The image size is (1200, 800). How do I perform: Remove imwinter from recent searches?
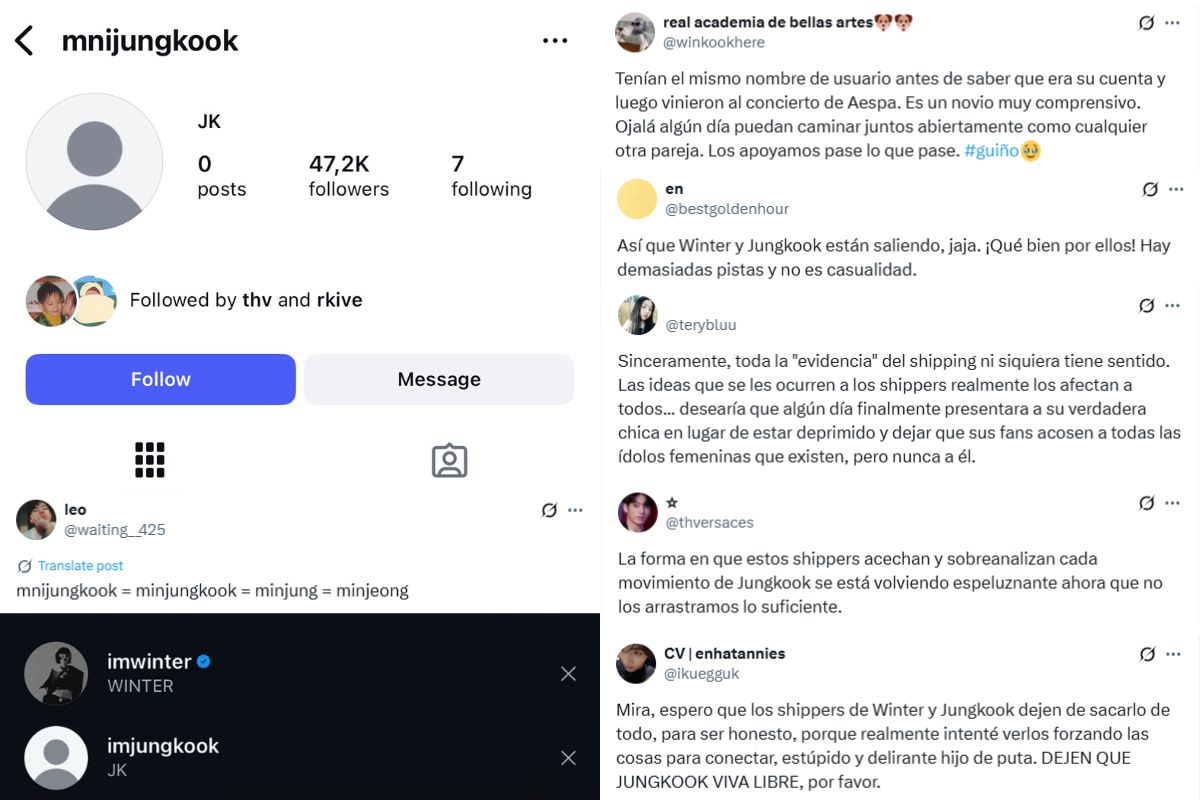(x=568, y=674)
